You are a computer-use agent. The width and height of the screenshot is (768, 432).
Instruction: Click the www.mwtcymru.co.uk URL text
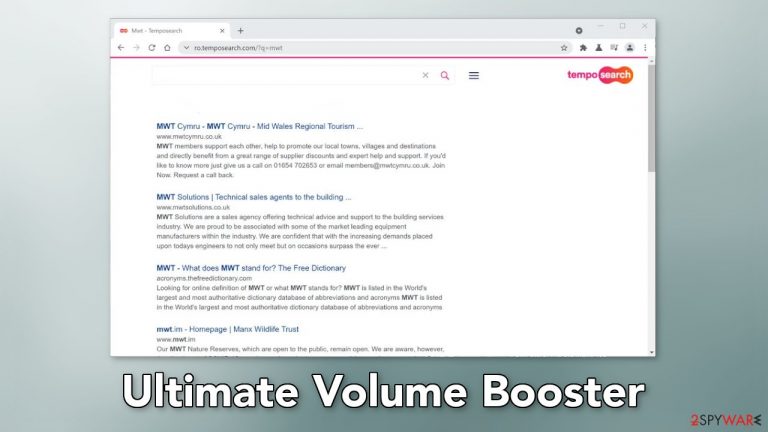189,137
